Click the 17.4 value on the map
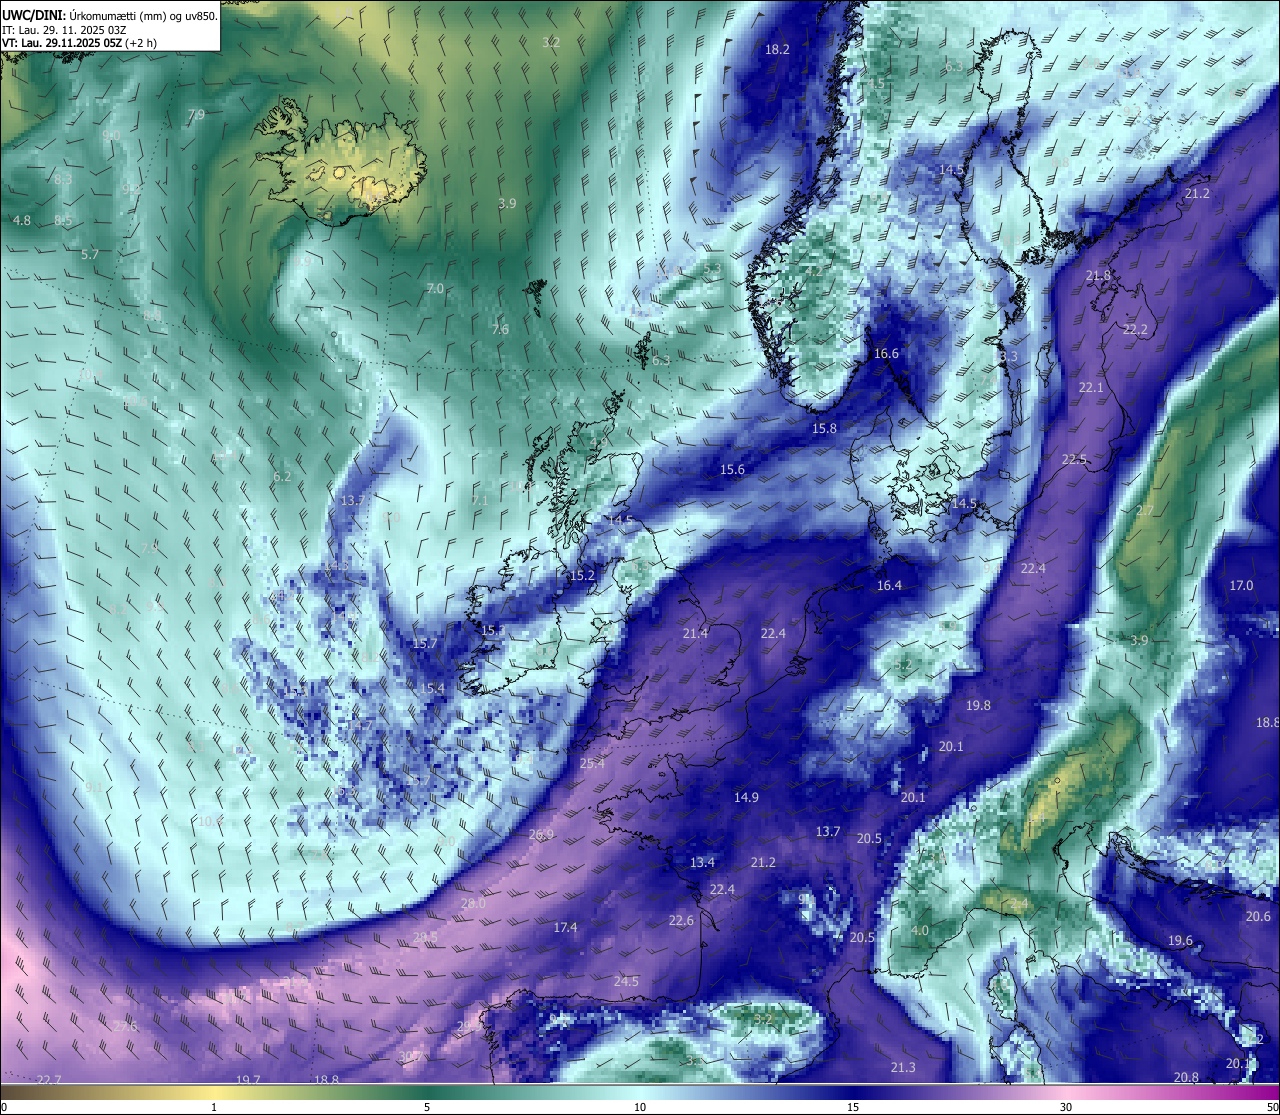This screenshot has width=1280, height=1115. pos(565,927)
